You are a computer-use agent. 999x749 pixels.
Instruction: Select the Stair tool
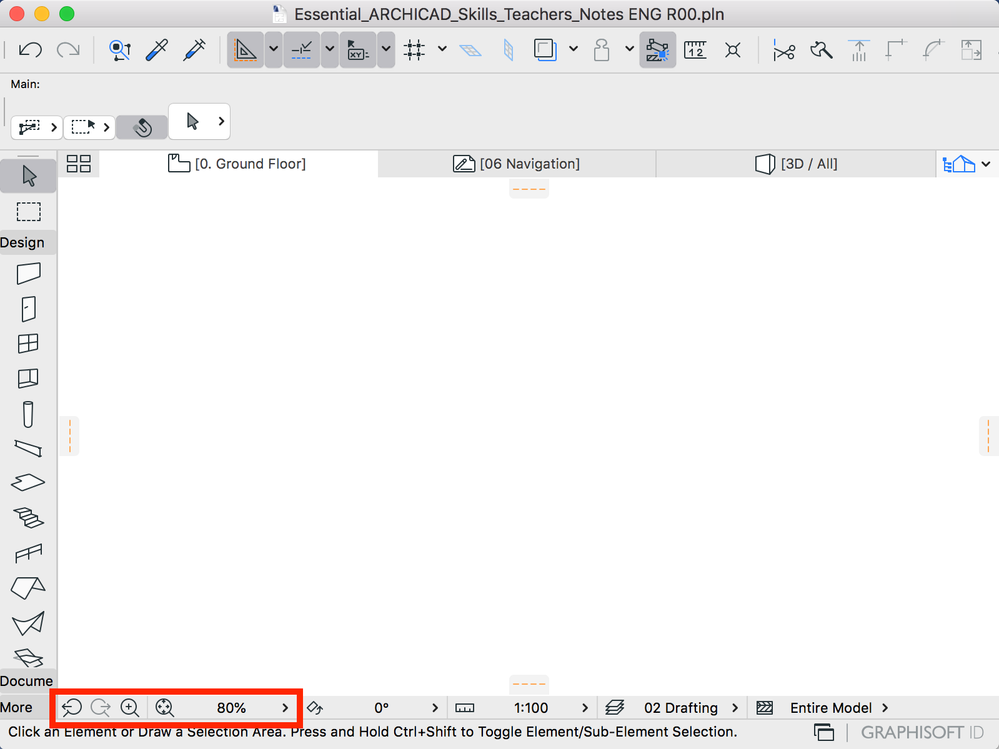pyautogui.click(x=28, y=518)
